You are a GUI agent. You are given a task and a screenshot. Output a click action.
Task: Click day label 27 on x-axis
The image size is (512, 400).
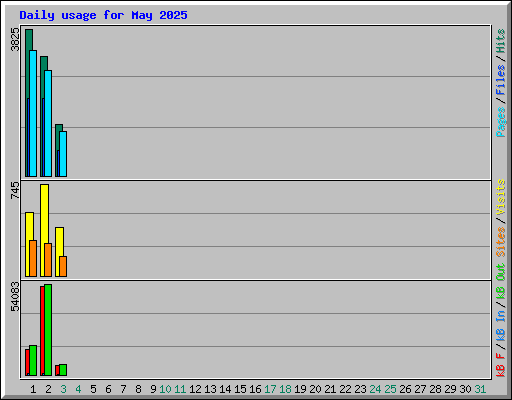coord(420,389)
